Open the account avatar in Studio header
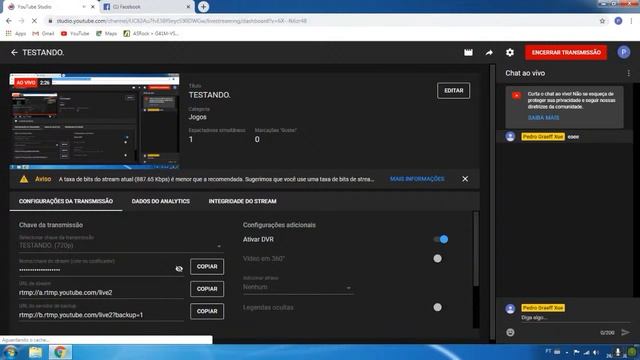The height and width of the screenshot is (360, 640). 623,52
